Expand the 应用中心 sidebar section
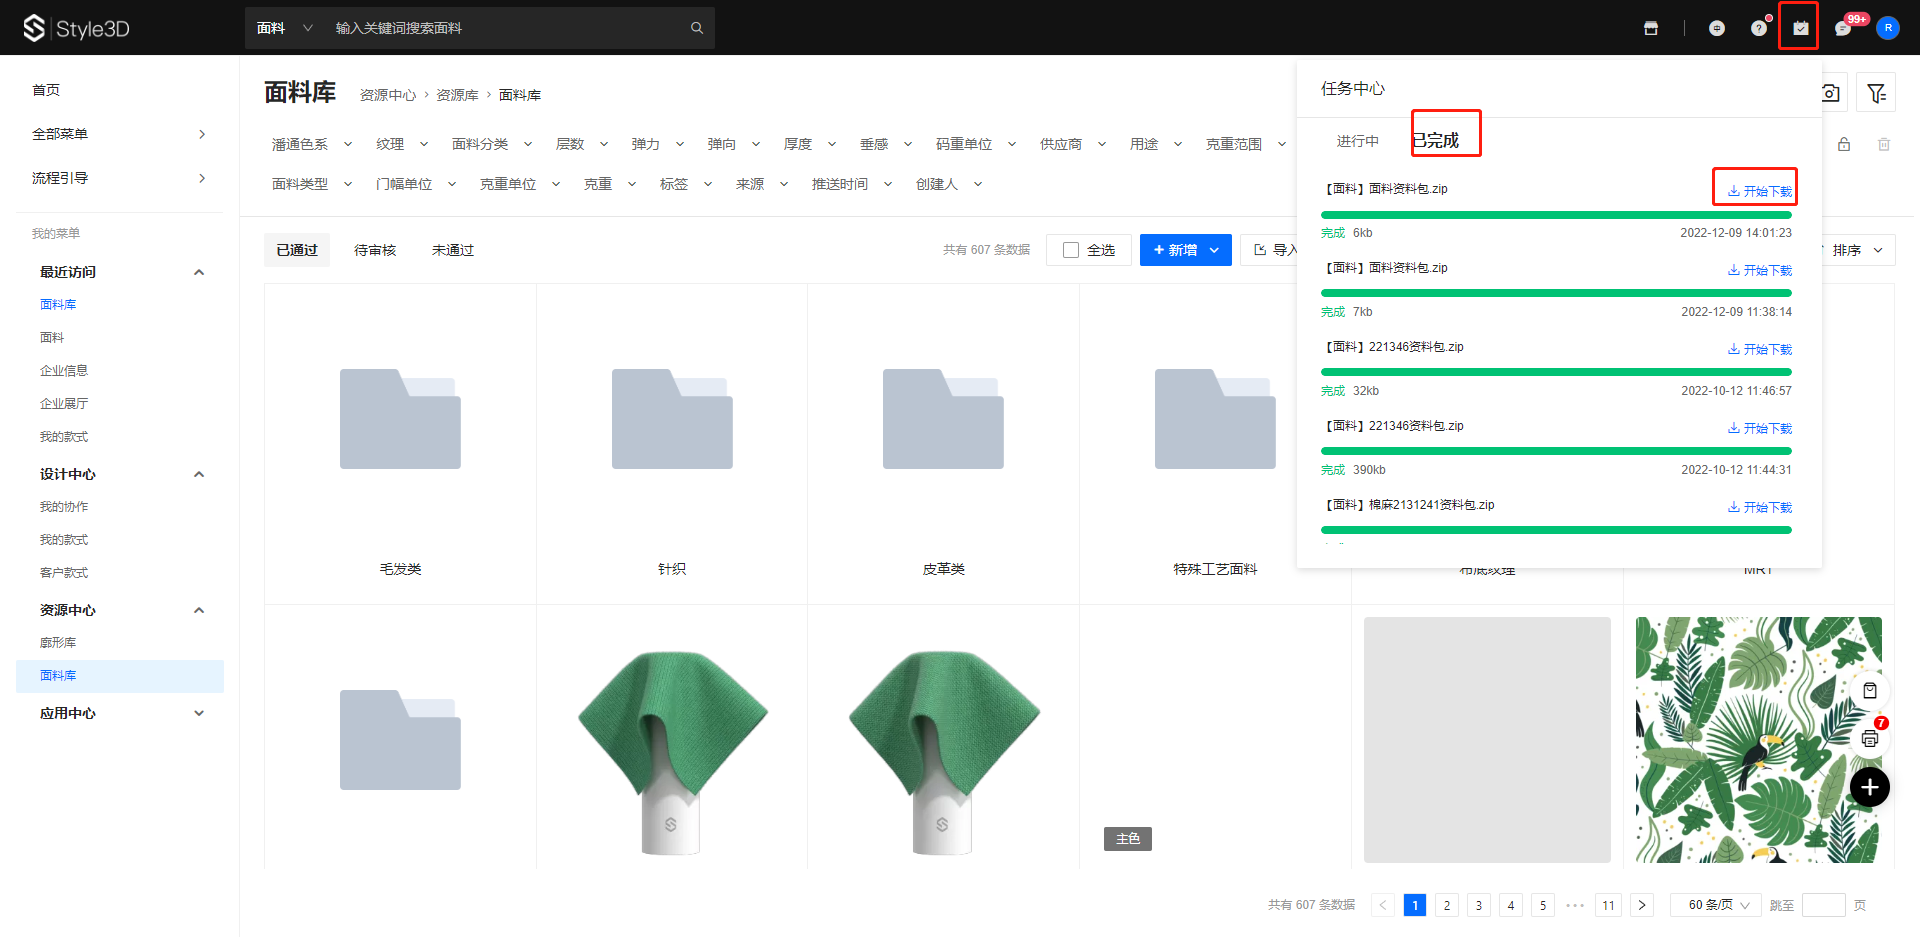This screenshot has height=937, width=1920. 199,713
